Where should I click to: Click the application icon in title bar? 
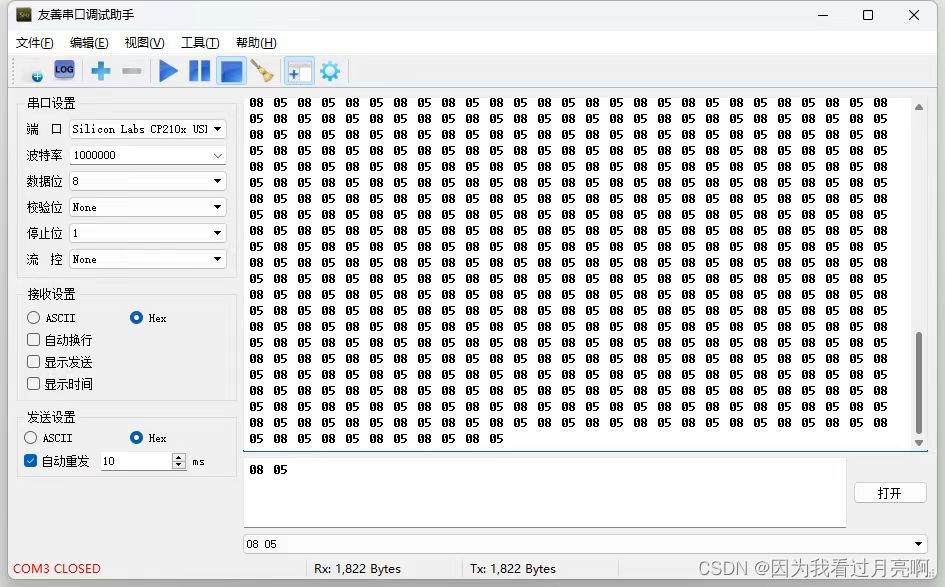[x=24, y=14]
